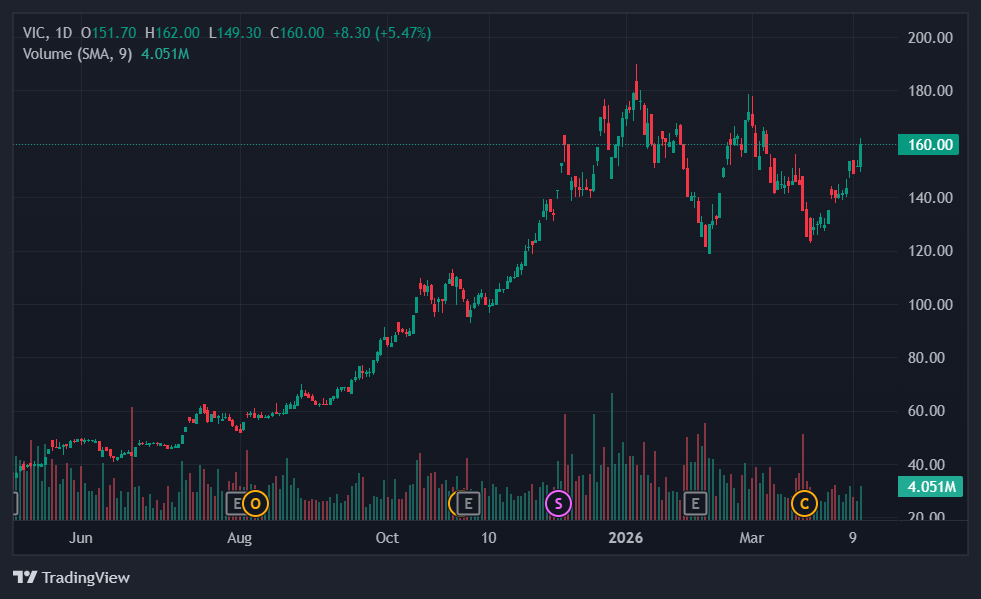981x599 pixels.
Task: Click the 200.00 price scale label
Action: [927, 38]
